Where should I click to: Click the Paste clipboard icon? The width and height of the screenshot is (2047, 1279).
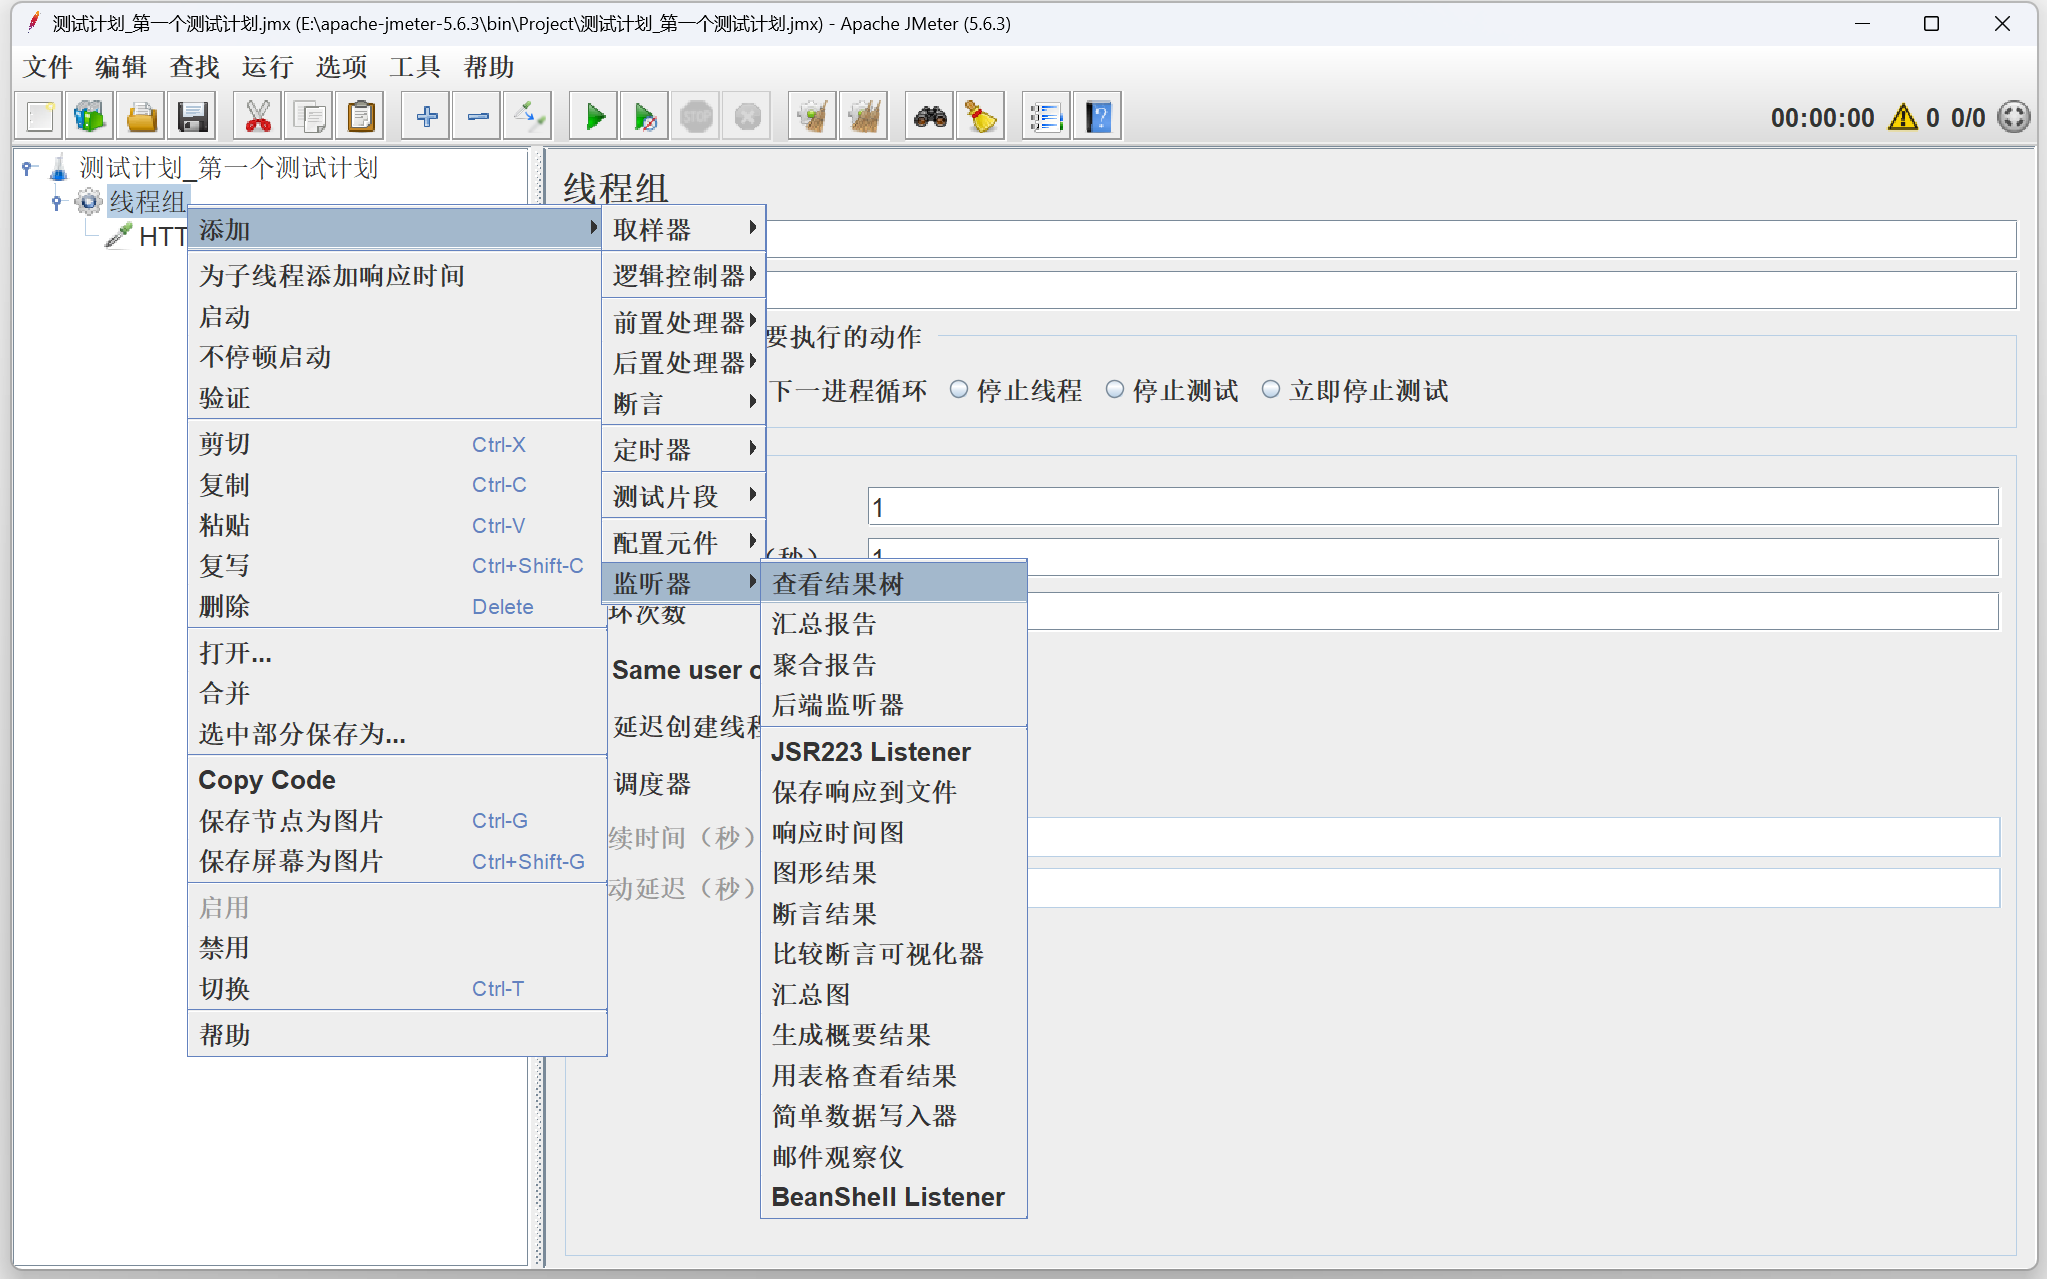[360, 117]
